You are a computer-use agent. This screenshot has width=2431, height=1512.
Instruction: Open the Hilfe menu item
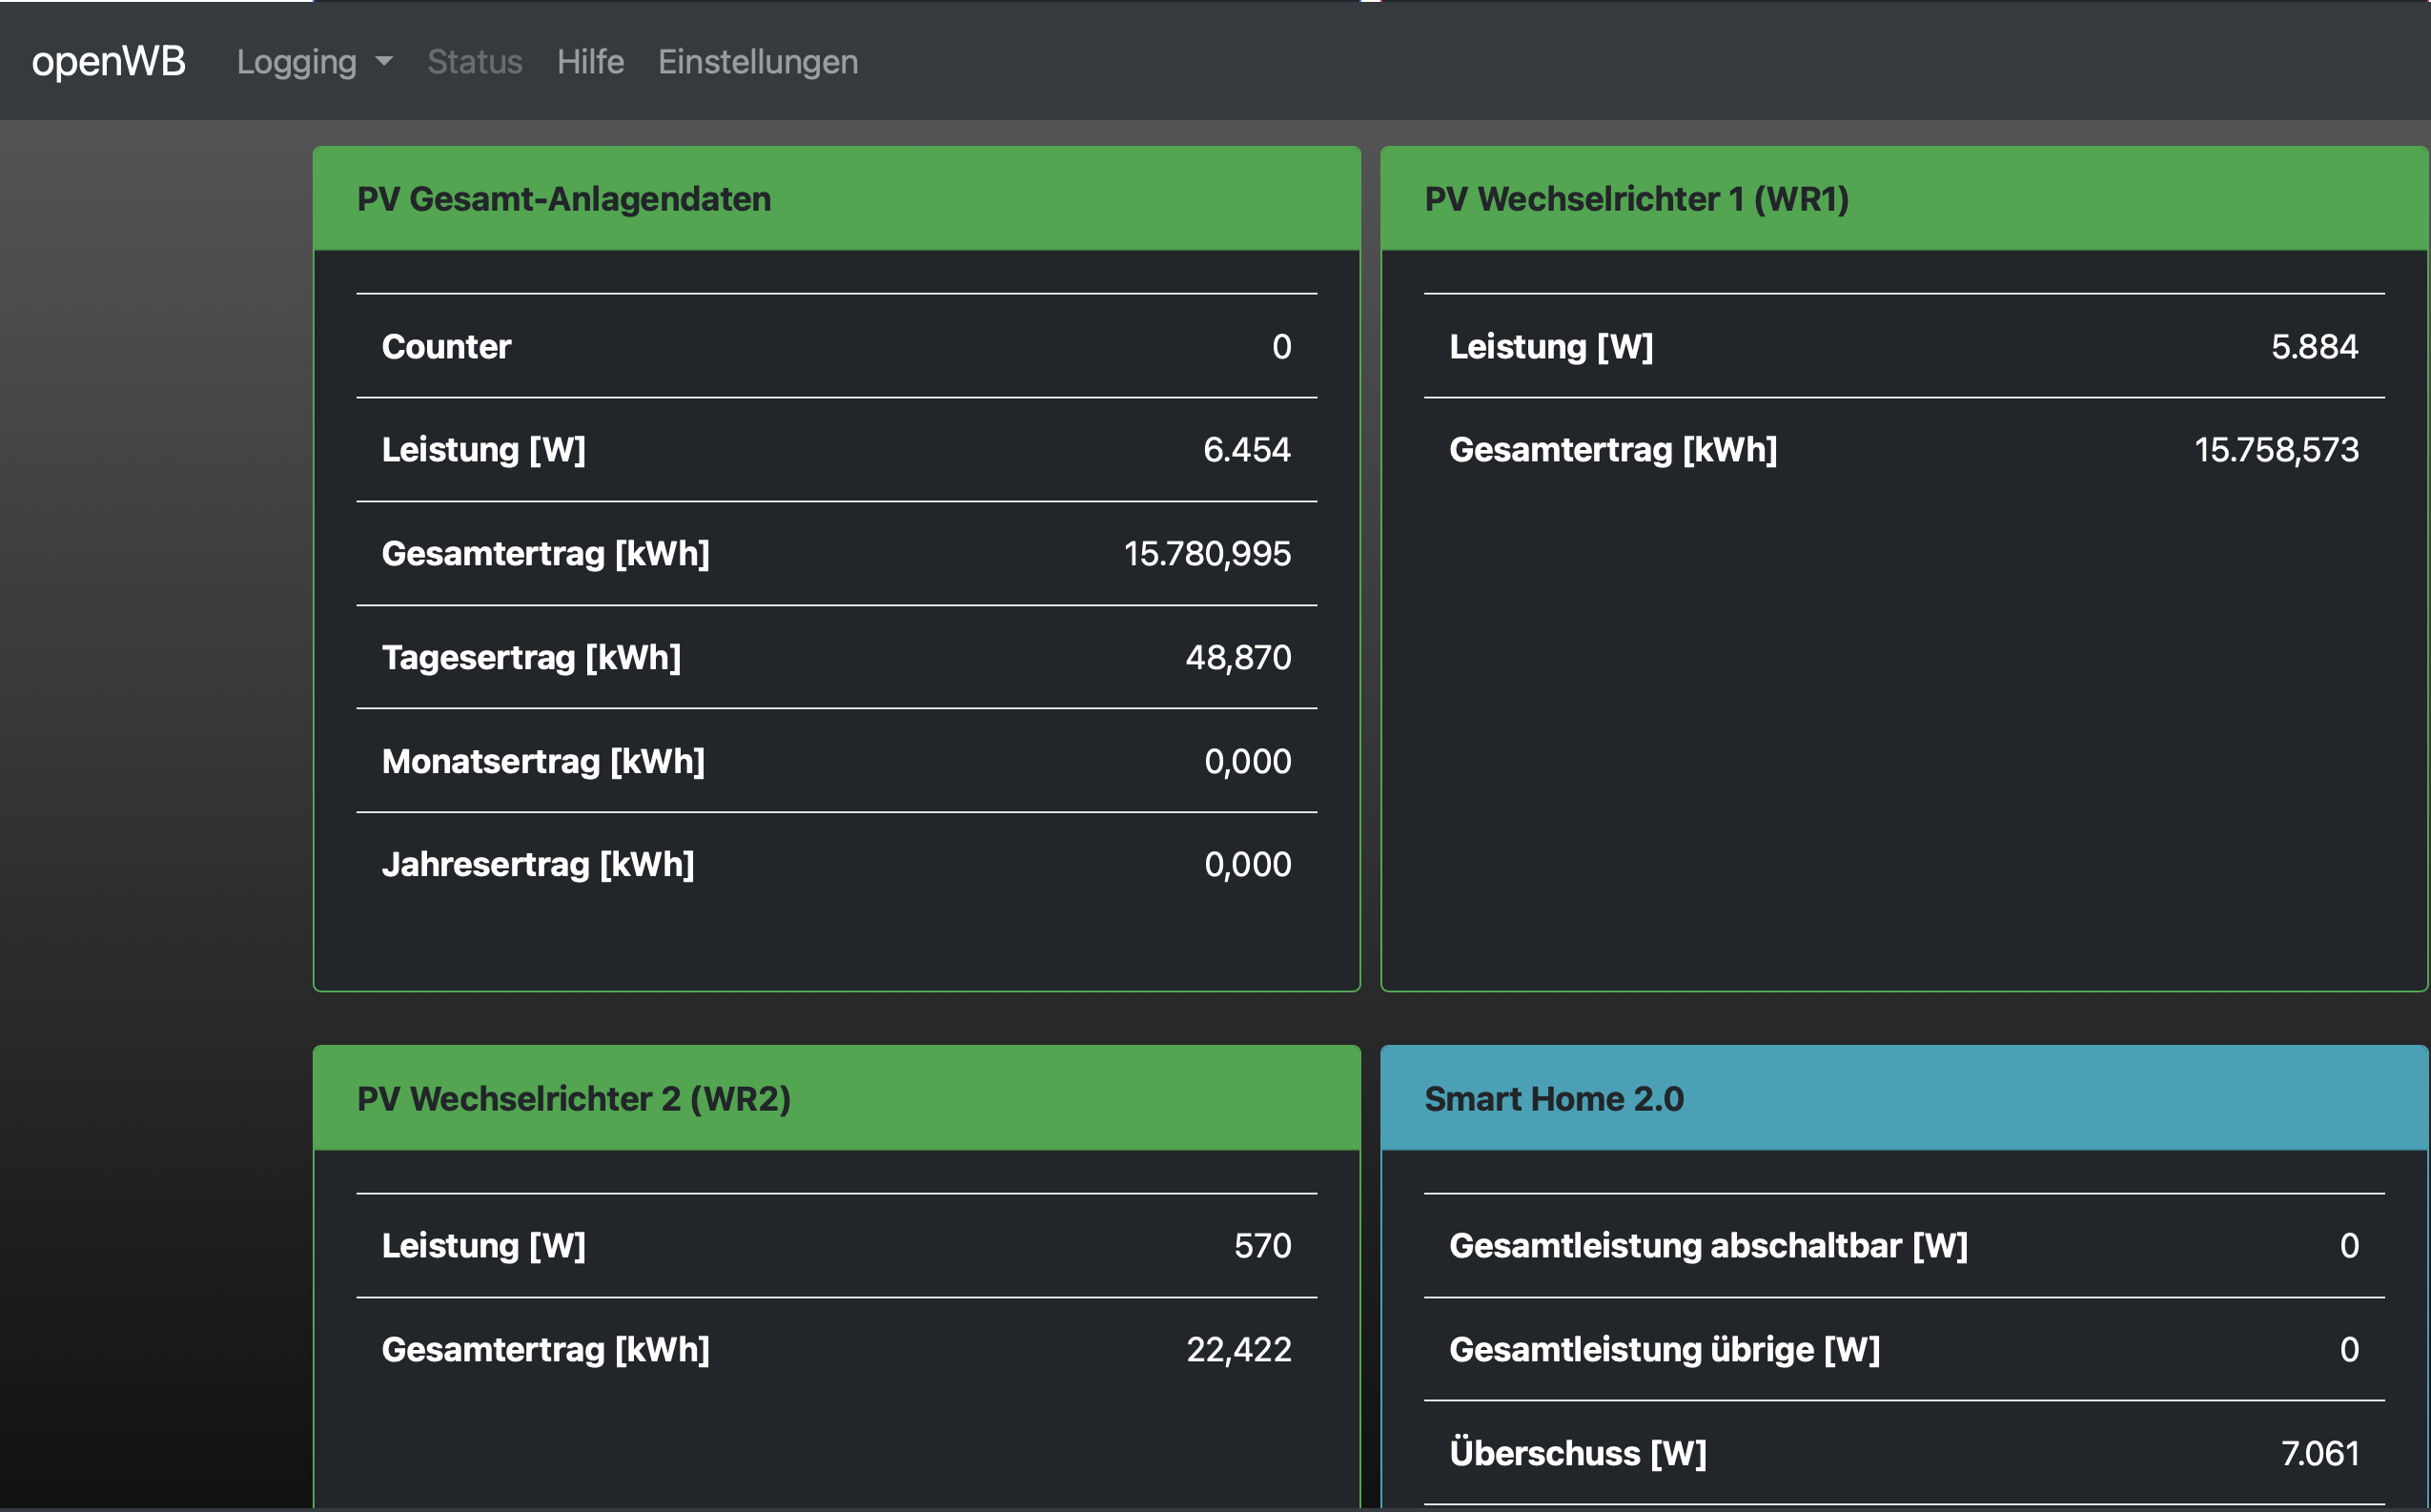(590, 62)
